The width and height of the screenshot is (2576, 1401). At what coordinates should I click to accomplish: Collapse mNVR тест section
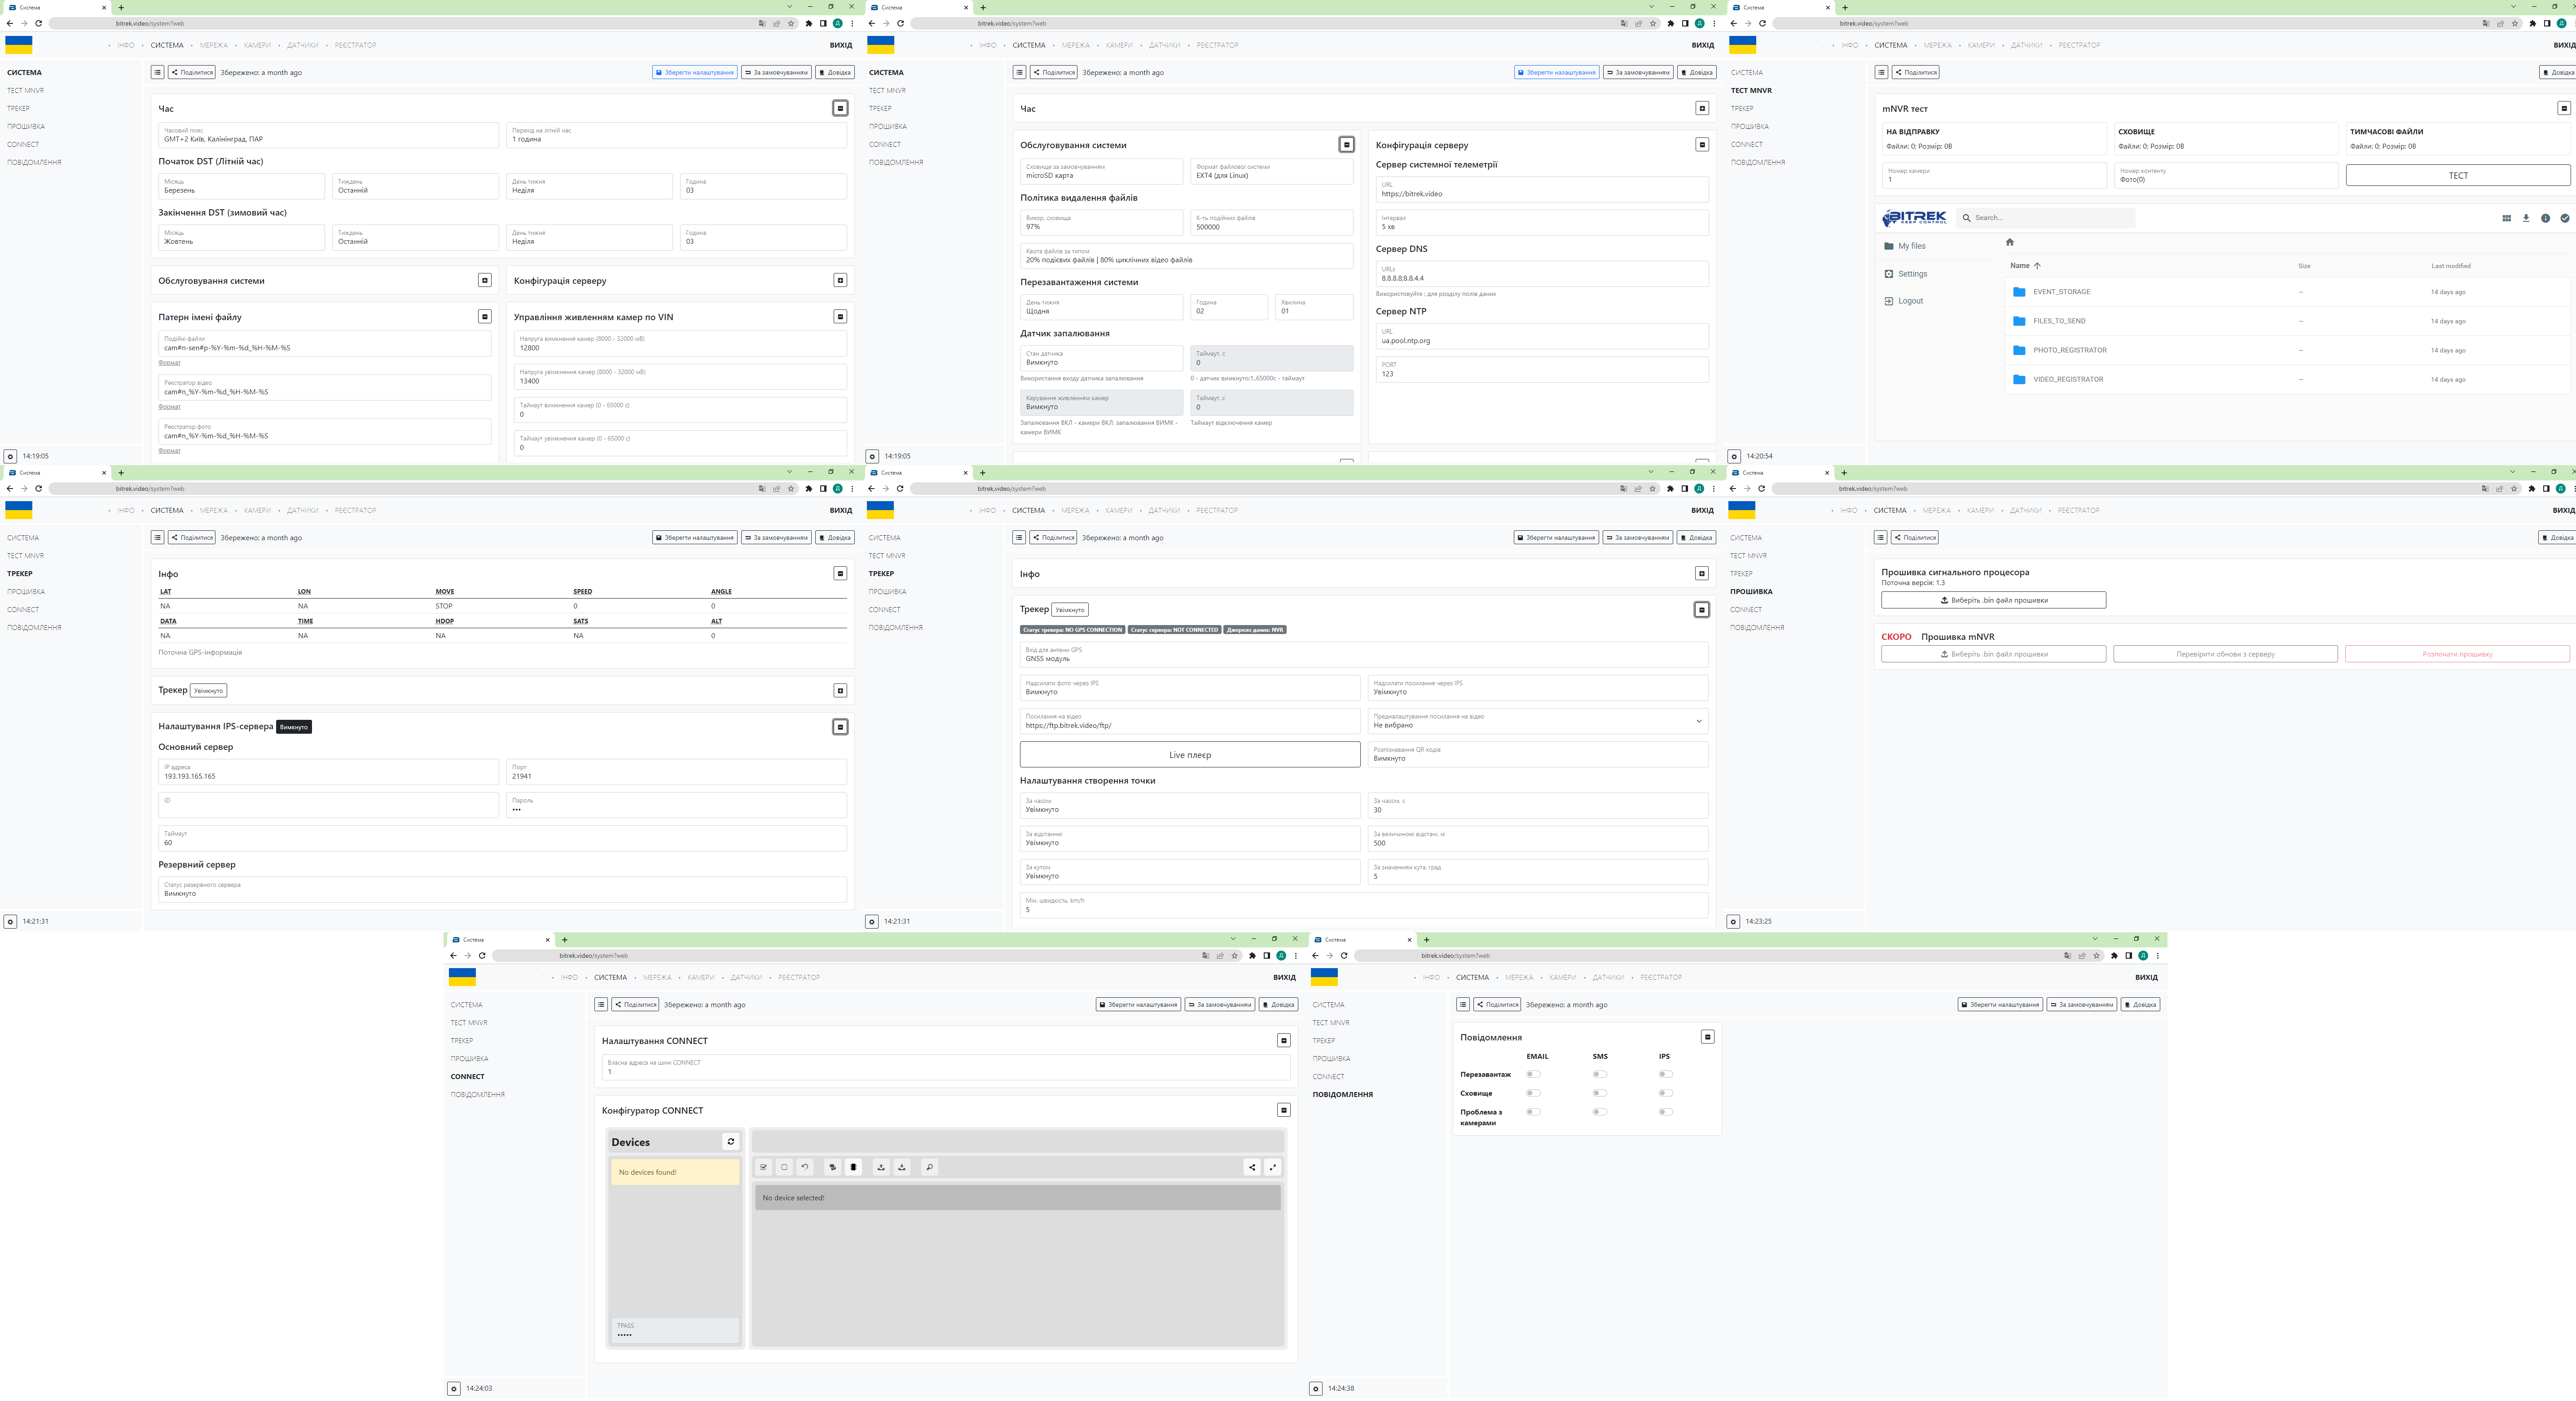pos(2563,108)
